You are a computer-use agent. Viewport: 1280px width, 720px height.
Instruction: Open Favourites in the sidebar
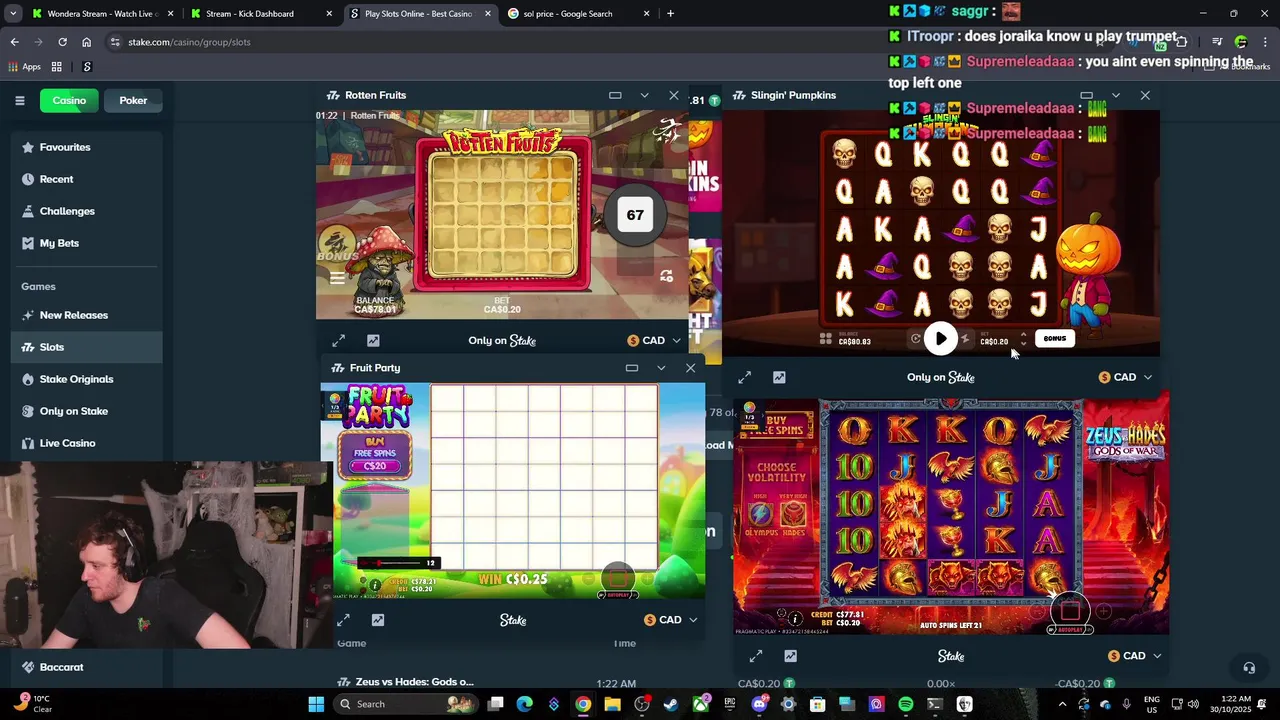tap(86, 147)
